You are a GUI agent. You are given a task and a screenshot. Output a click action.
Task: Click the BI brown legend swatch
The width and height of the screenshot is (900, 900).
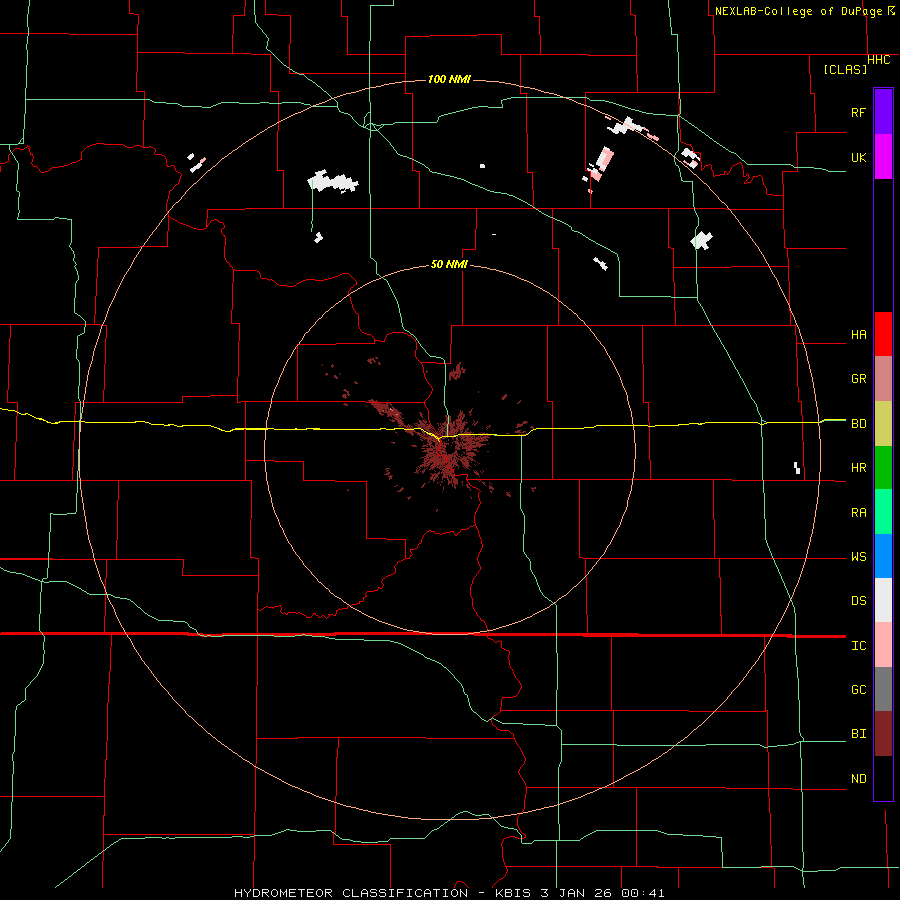pos(883,734)
